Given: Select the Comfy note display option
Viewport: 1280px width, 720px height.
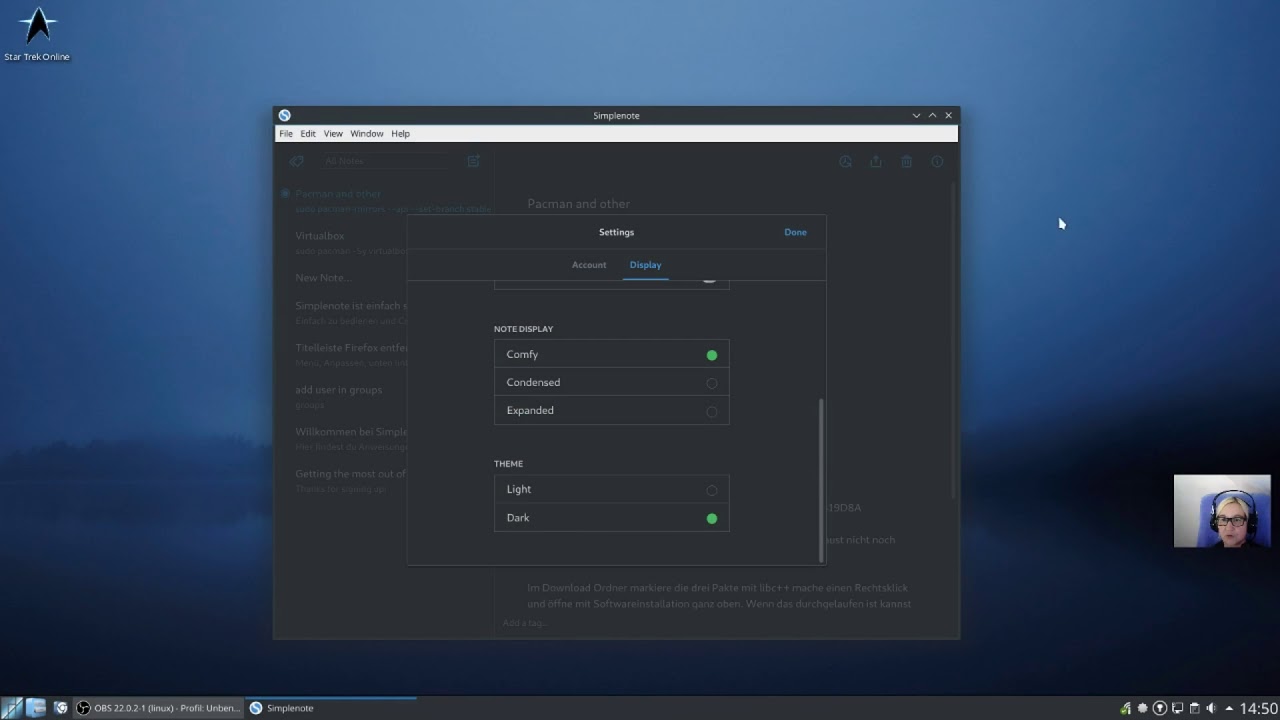Looking at the screenshot, I should click(611, 354).
